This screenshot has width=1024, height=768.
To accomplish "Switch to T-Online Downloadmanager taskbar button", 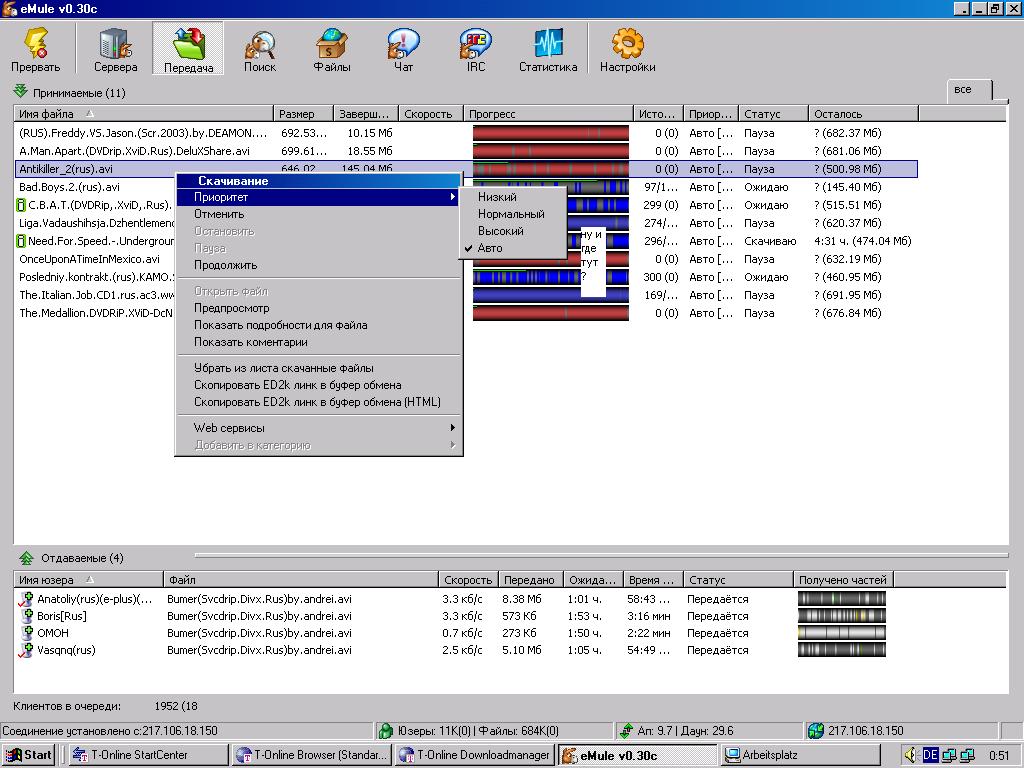I will pos(475,755).
